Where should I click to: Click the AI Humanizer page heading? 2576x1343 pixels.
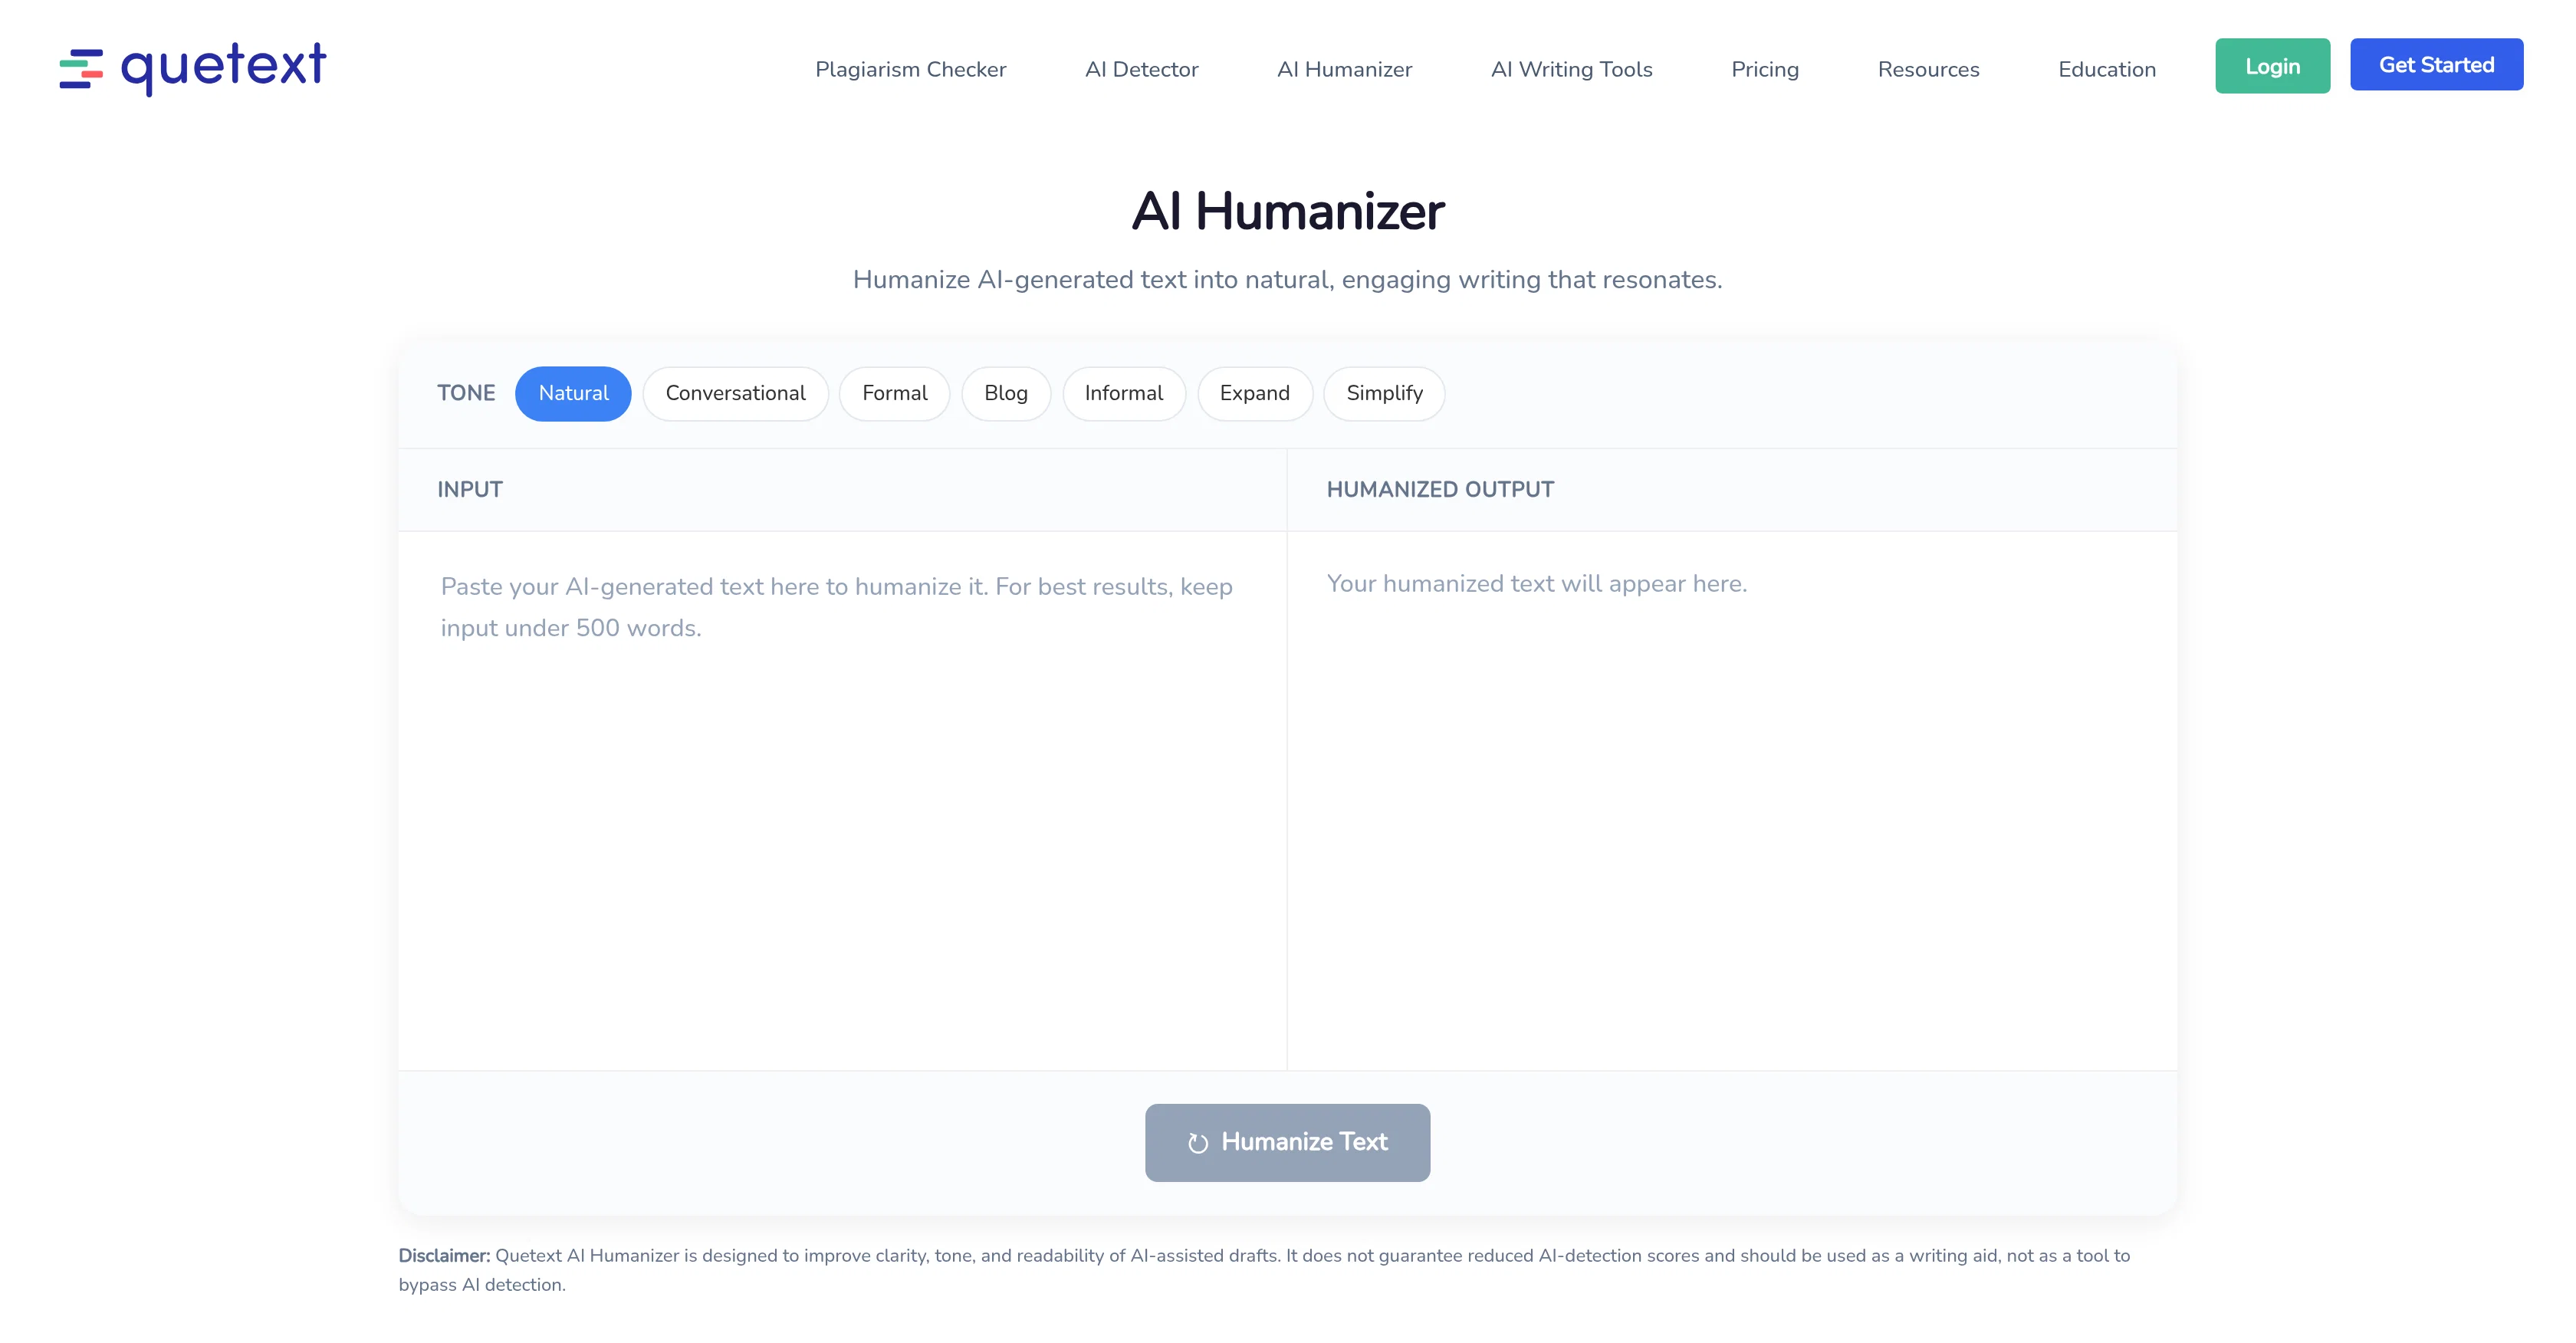click(x=1288, y=211)
